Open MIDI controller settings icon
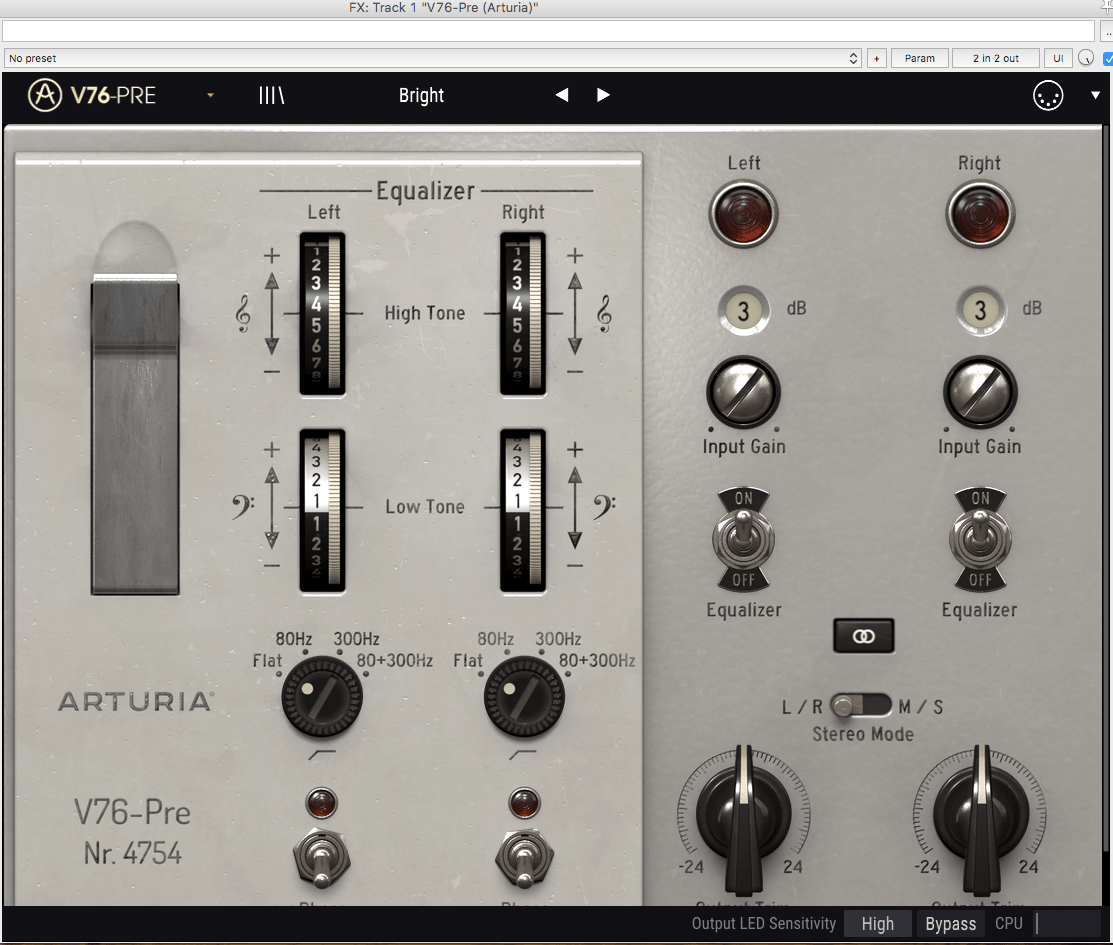Screen dimensions: 1113x945 tap(1048, 95)
